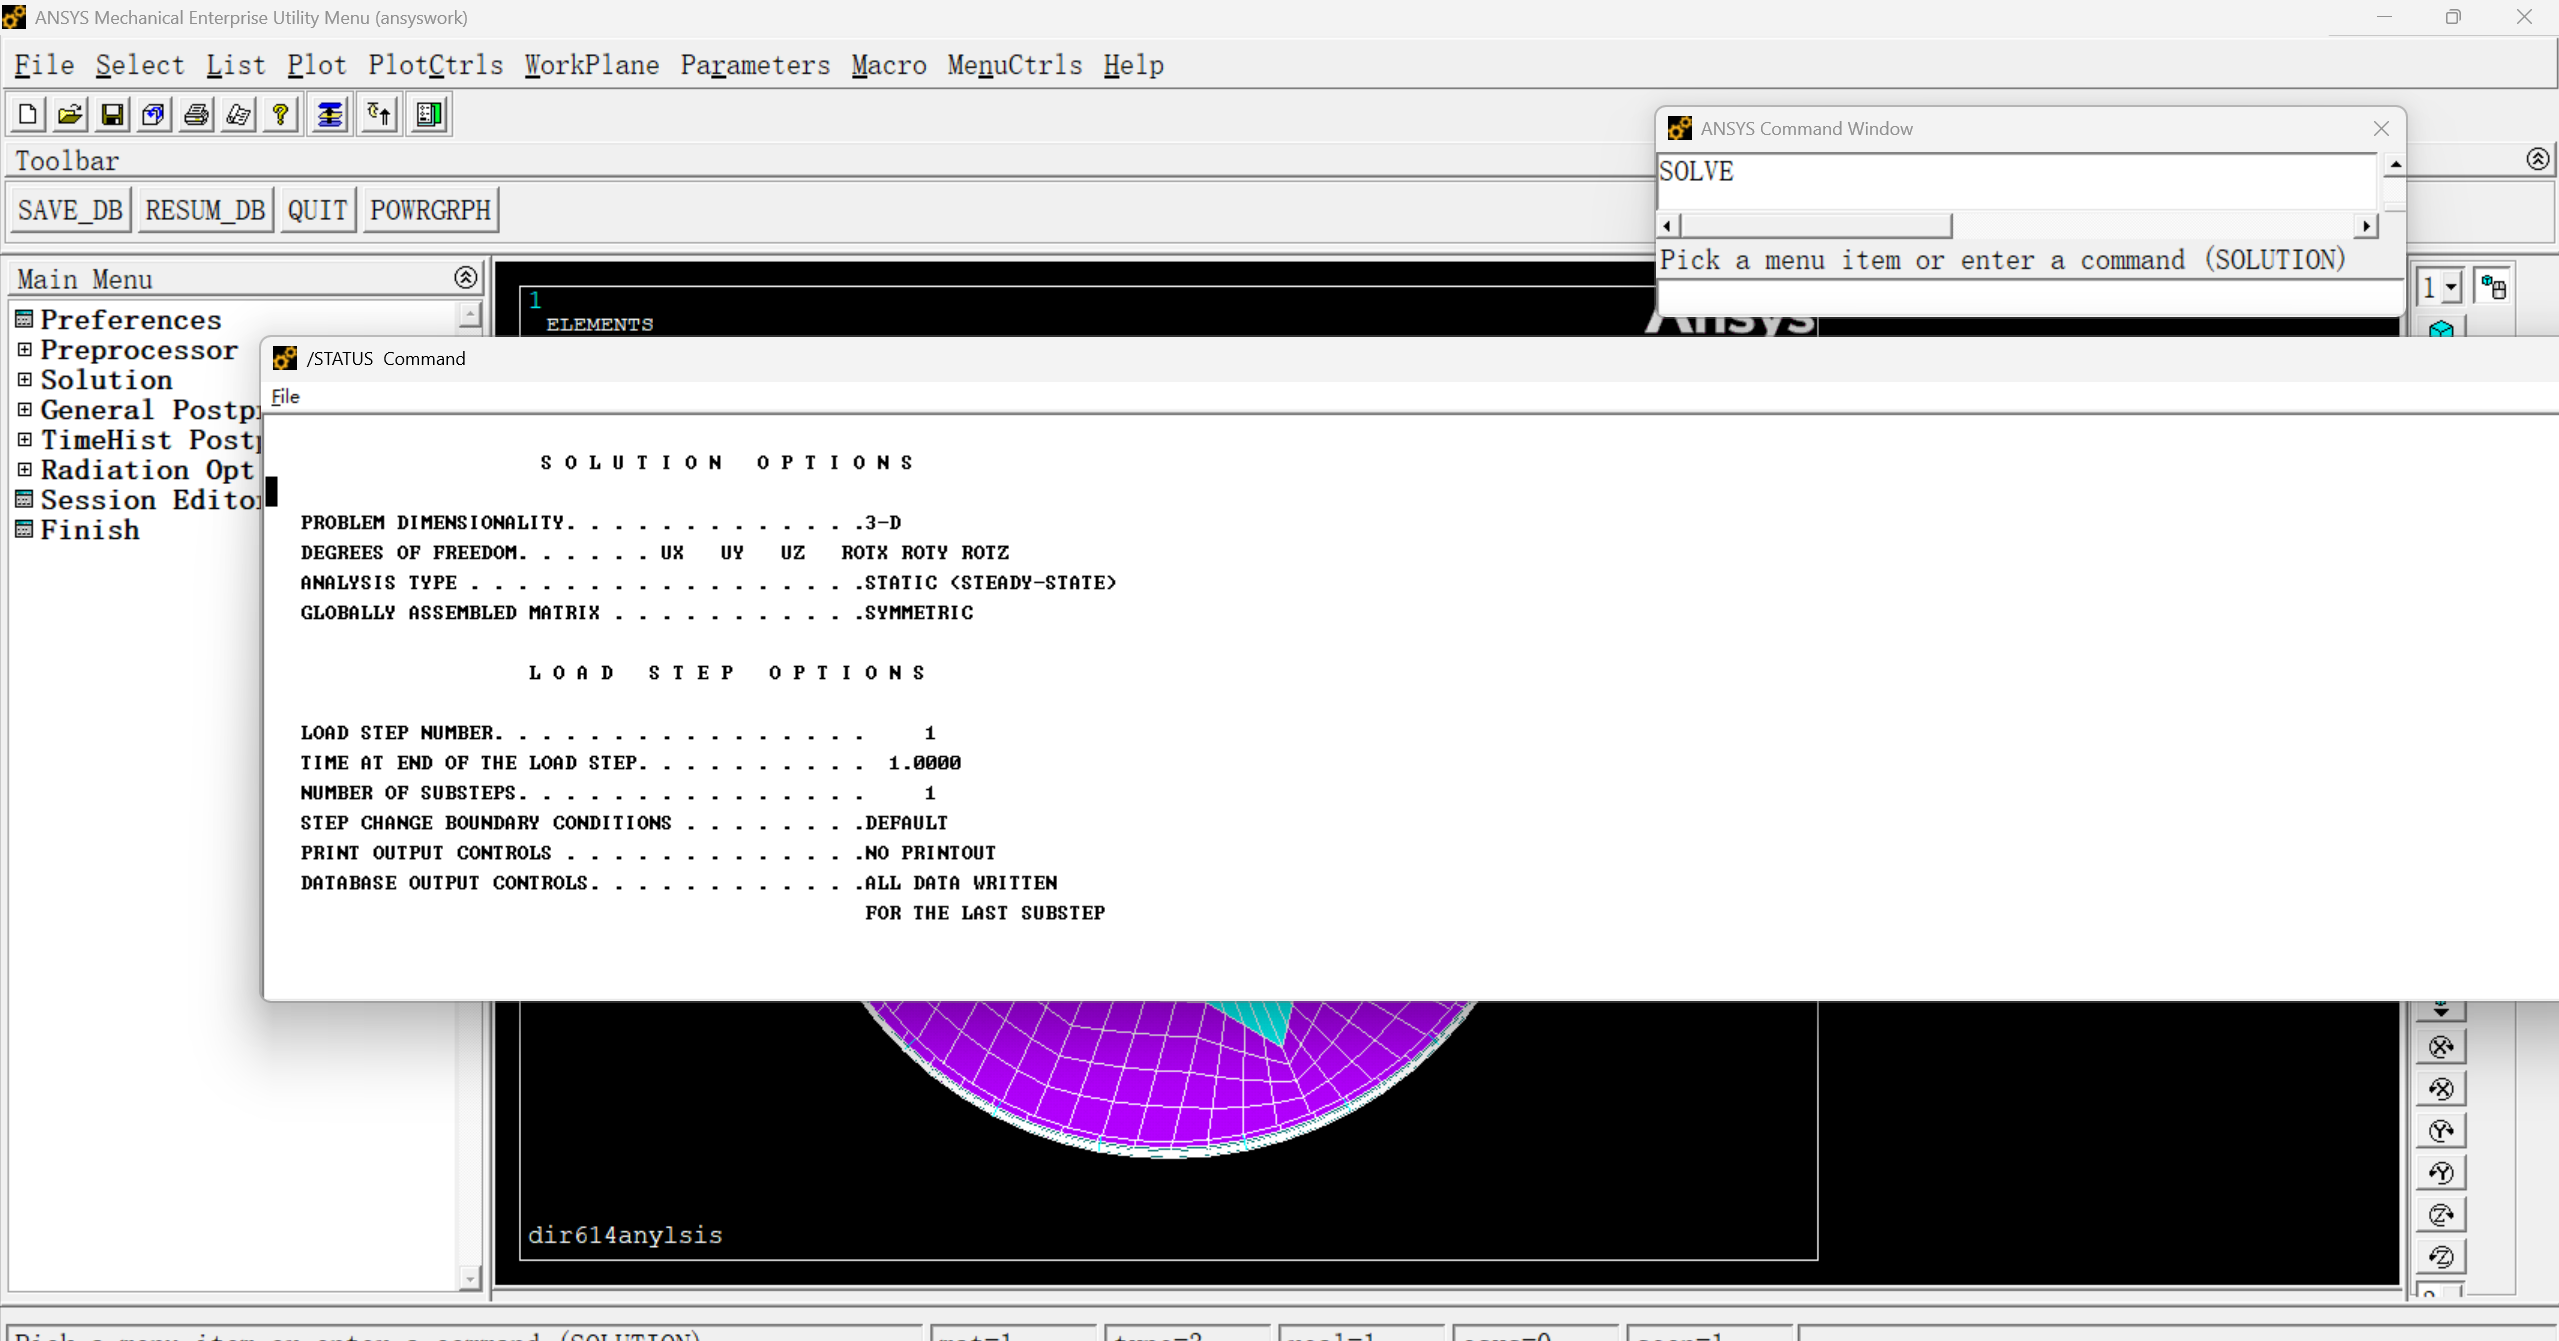The width and height of the screenshot is (2559, 1341).
Task: Expand the General Postproc tree node
Action: pos(25,410)
